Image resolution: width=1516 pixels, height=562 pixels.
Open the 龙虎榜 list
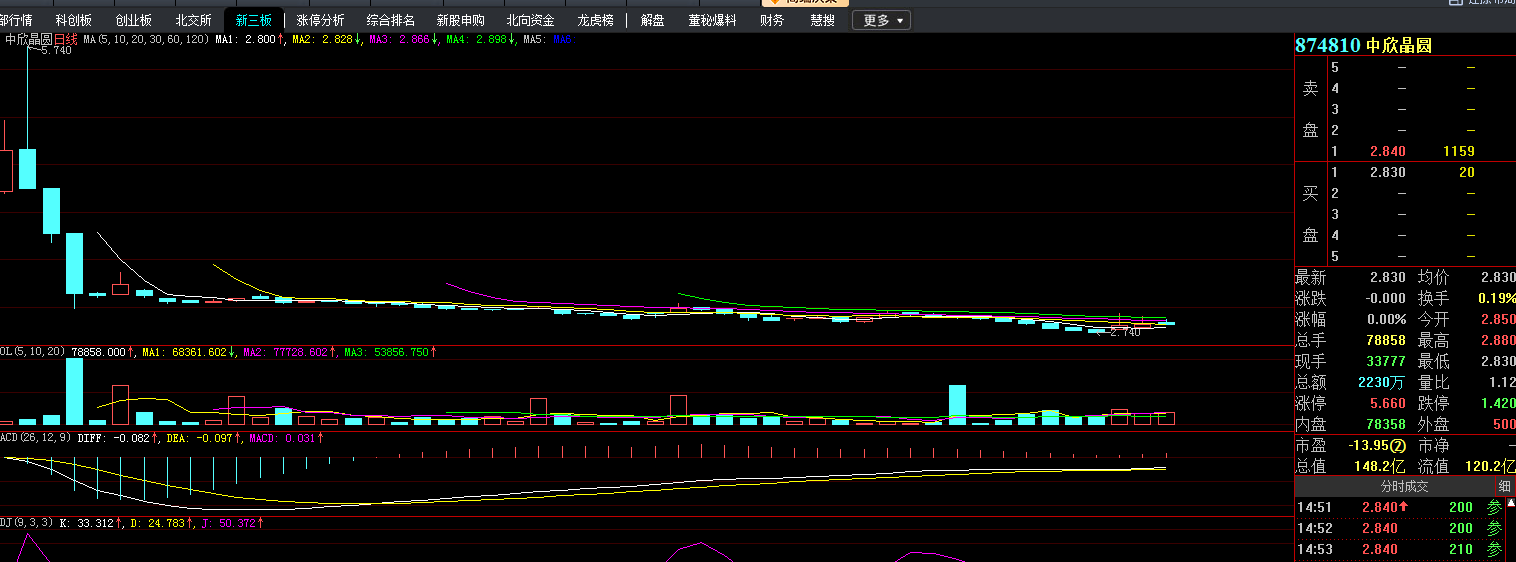[x=595, y=20]
